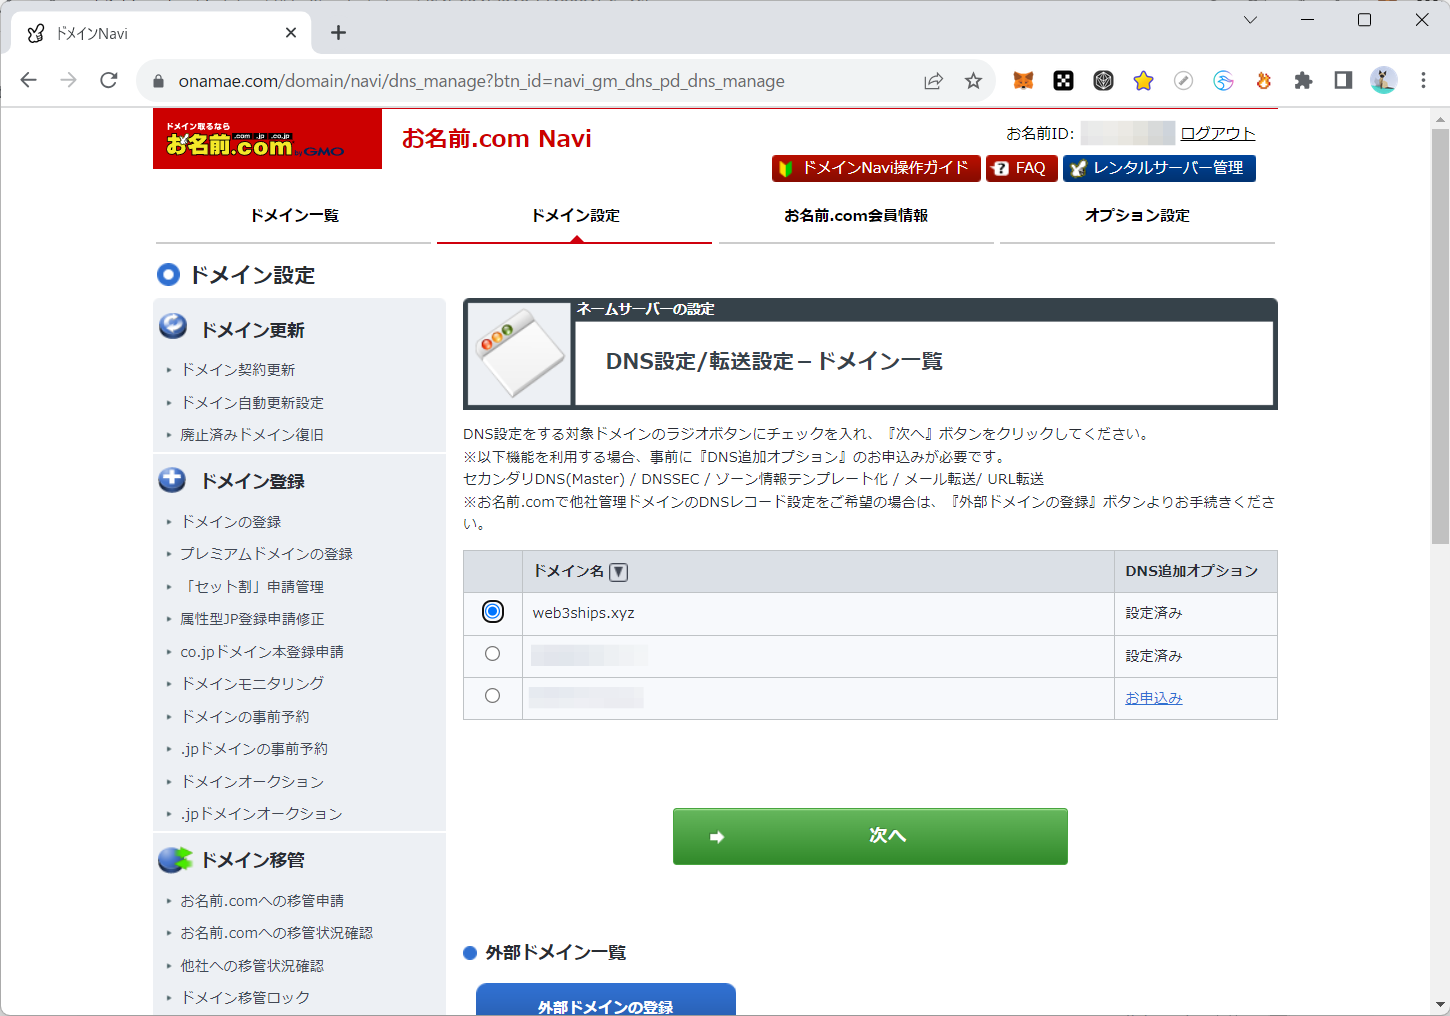Bookmark this page with the star icon
Viewport: 1450px width, 1016px height.
973,81
